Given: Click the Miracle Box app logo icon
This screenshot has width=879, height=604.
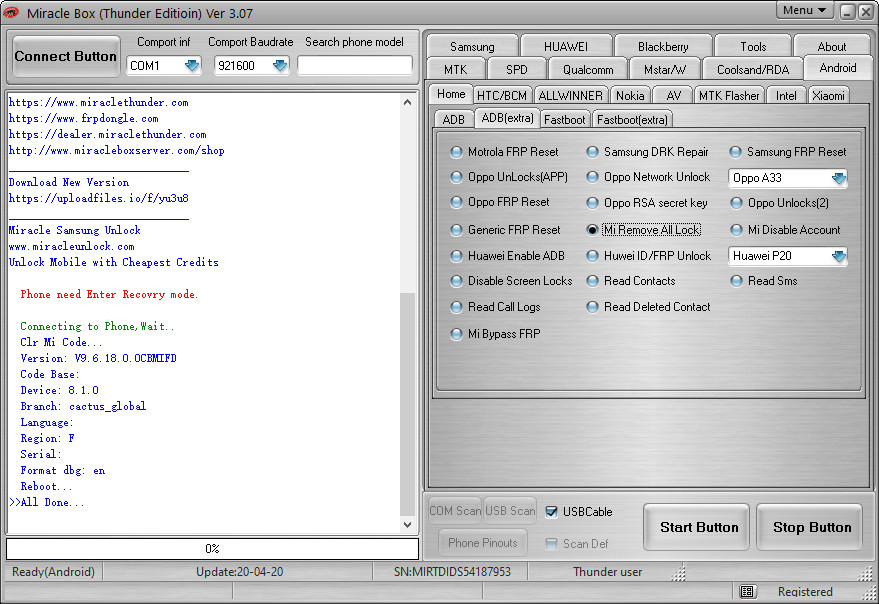Looking at the screenshot, I should click(x=11, y=12).
